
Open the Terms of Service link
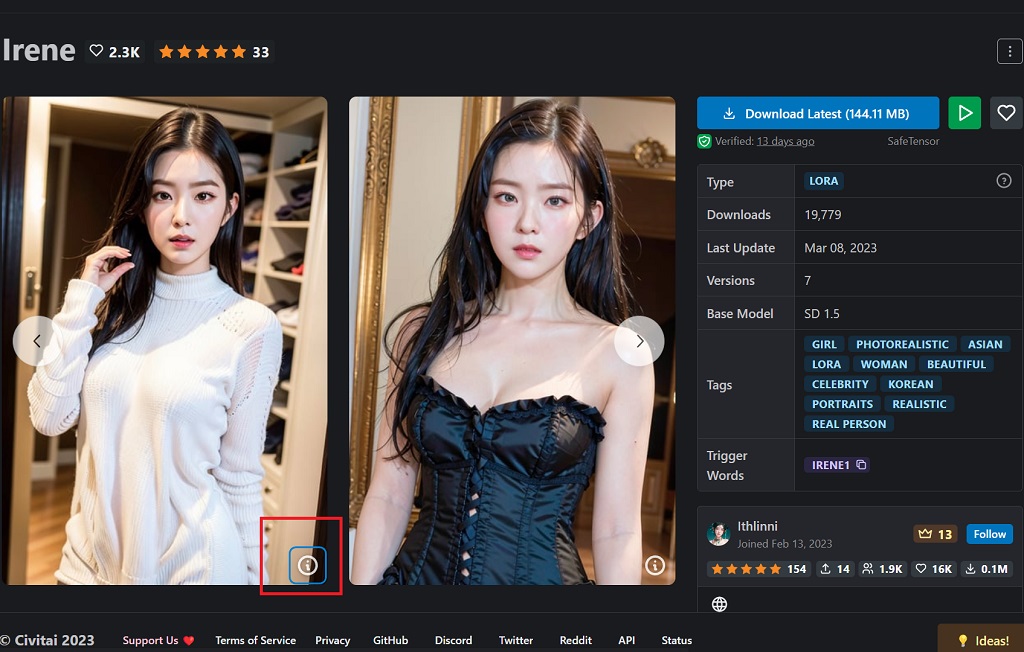pos(255,640)
